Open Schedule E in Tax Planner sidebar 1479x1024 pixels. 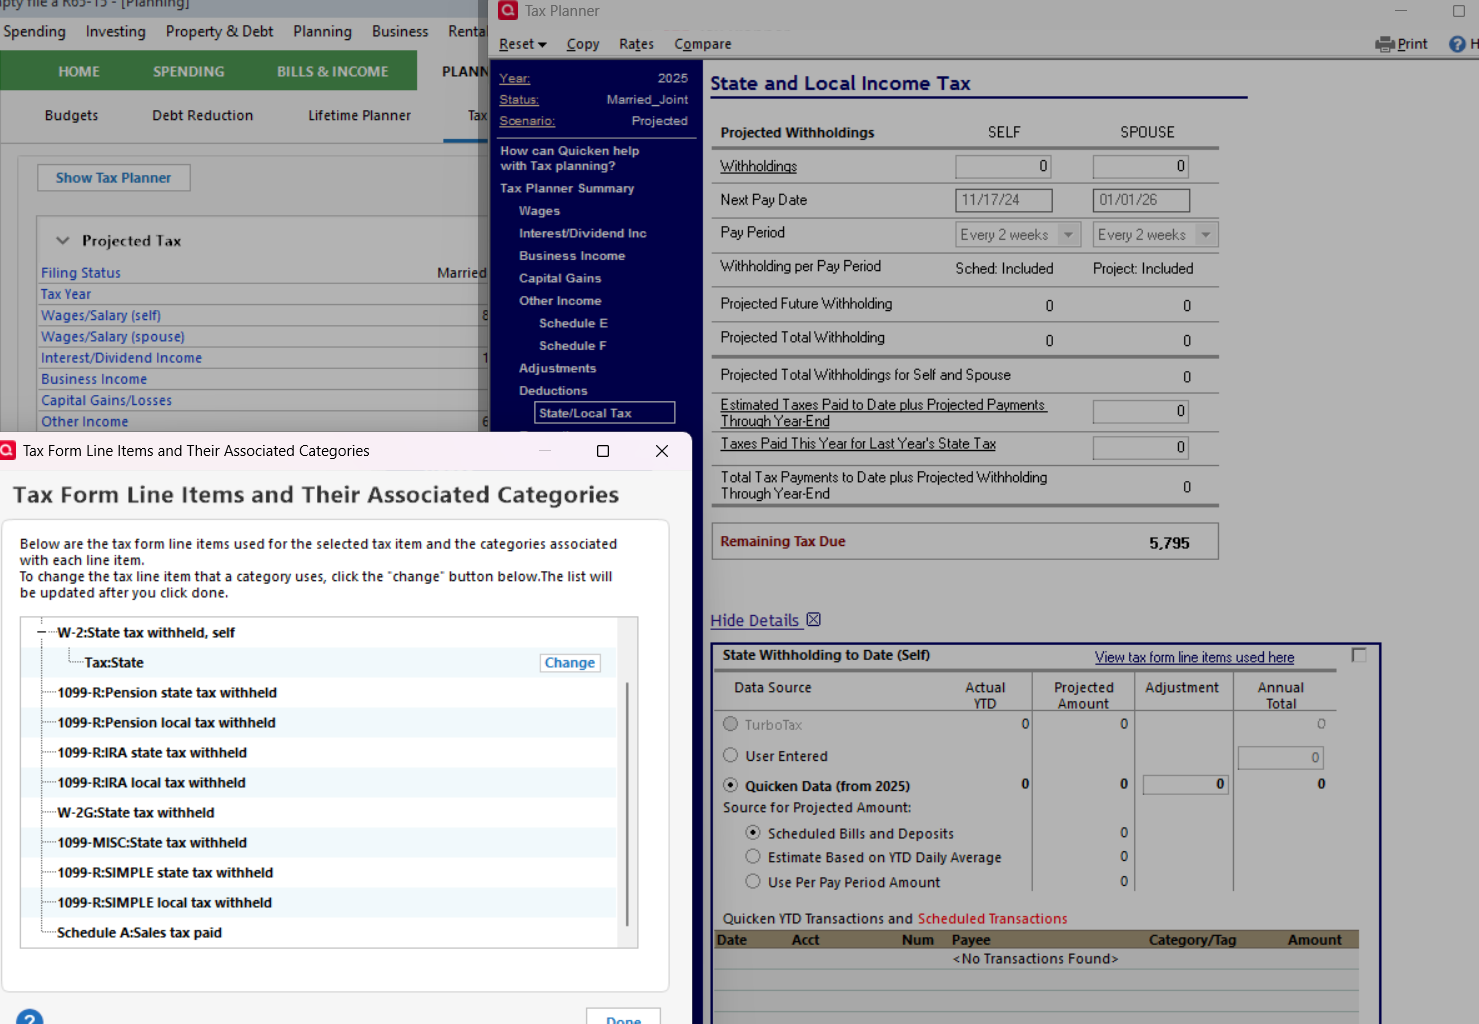point(573,323)
